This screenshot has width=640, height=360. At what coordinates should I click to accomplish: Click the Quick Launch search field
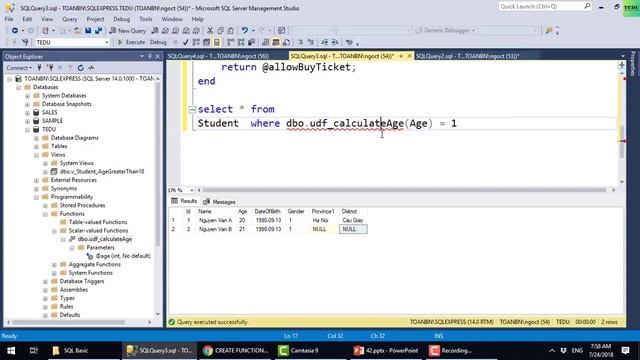pyautogui.click(x=545, y=7)
